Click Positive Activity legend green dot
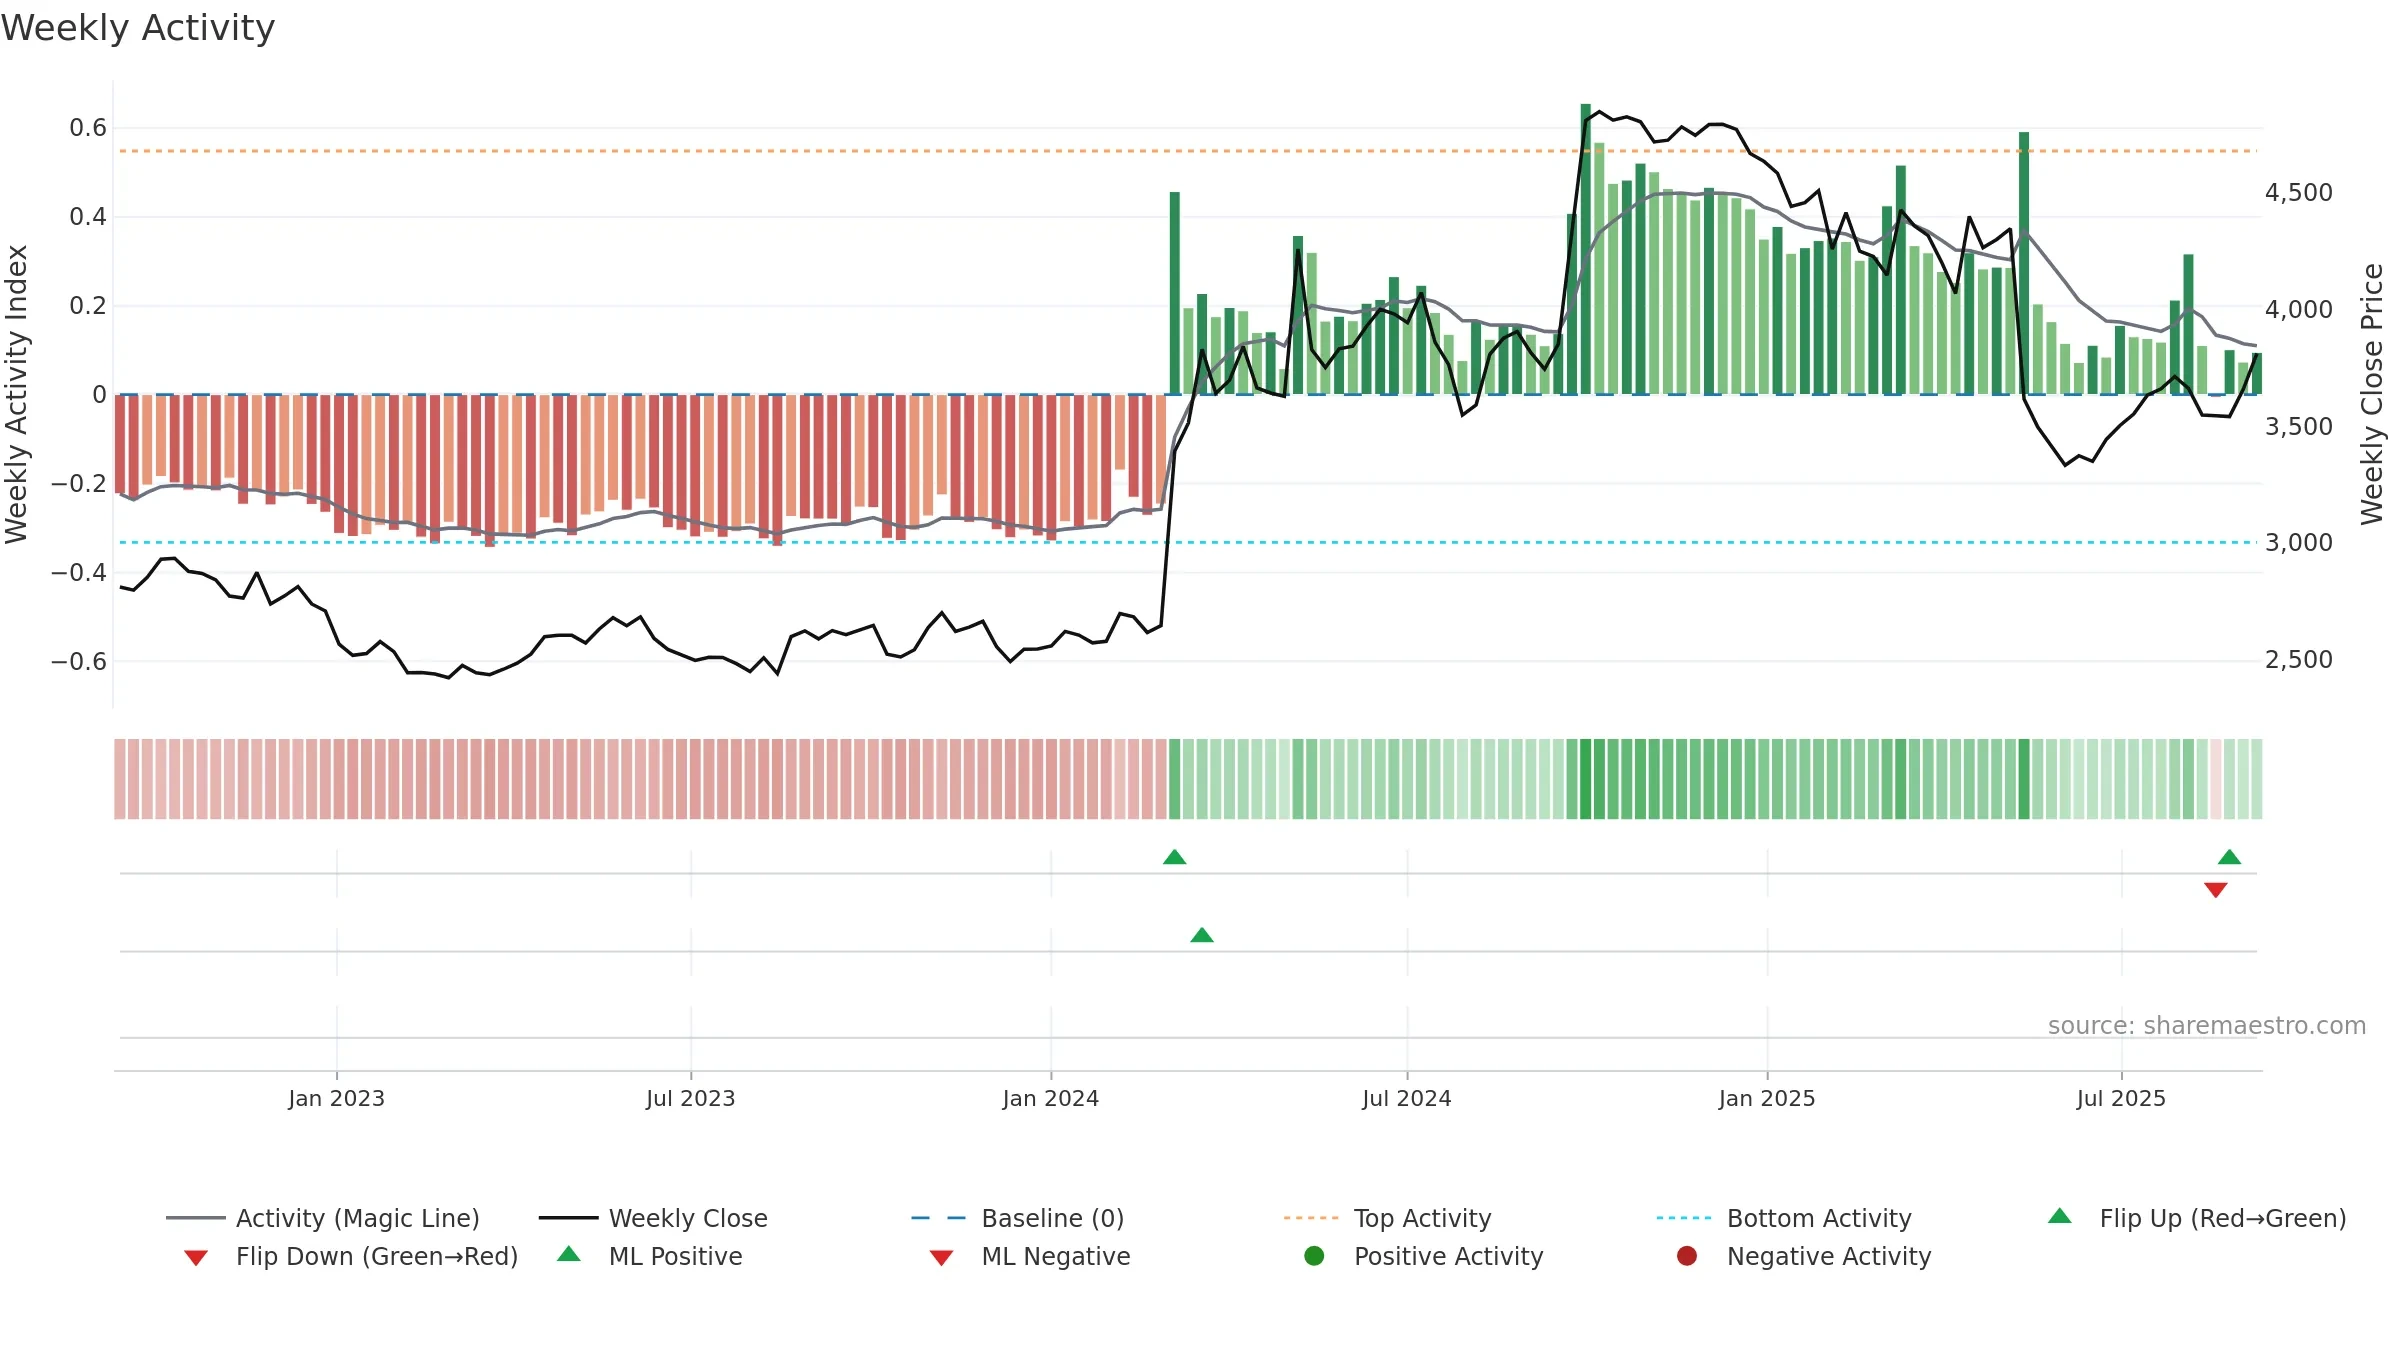 (1314, 1256)
